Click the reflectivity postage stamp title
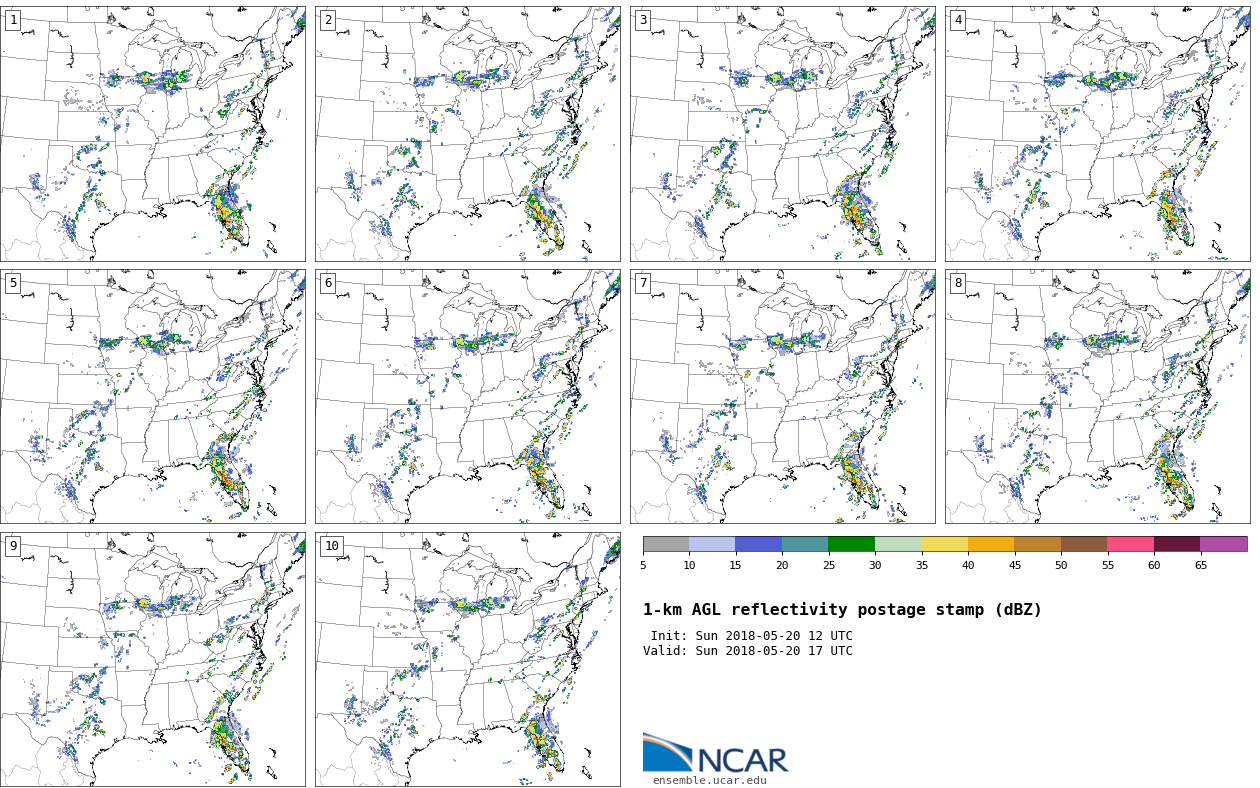 (842, 610)
